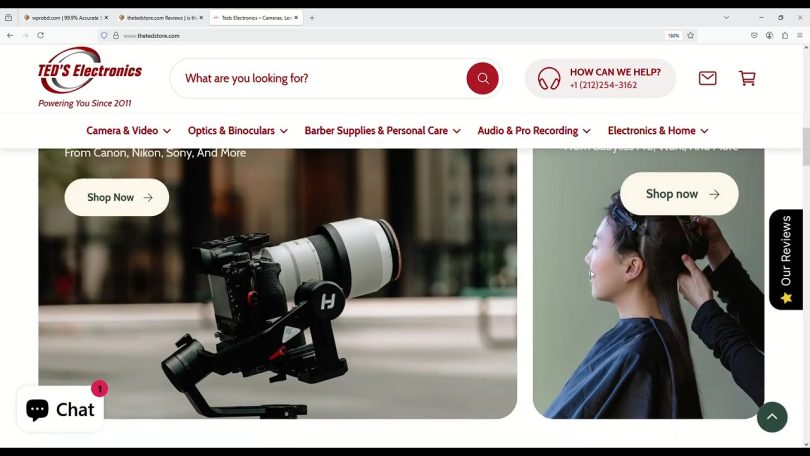Click the 180% zoom level indicator
The width and height of the screenshot is (810, 456).
pos(673,36)
